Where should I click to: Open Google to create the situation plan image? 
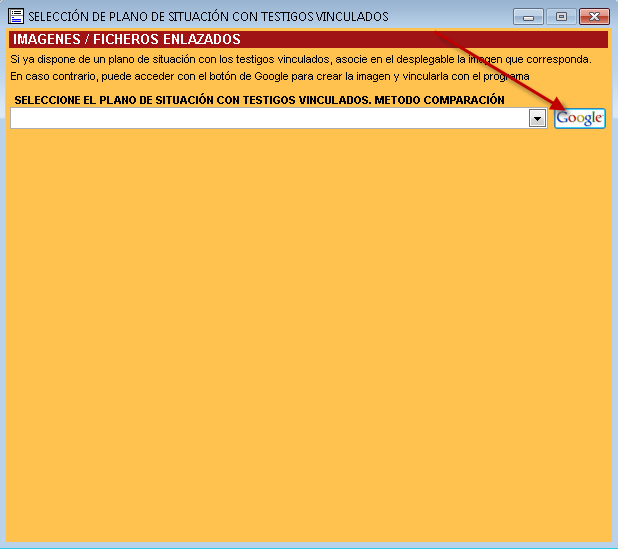pos(580,118)
